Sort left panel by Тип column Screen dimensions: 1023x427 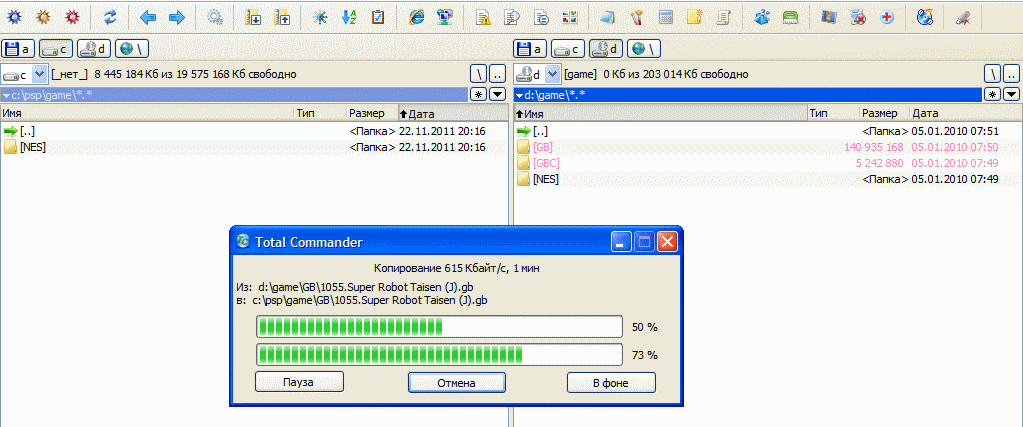click(x=320, y=113)
